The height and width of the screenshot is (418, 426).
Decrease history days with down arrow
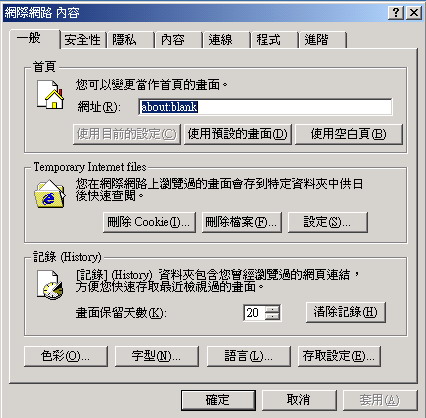273,316
